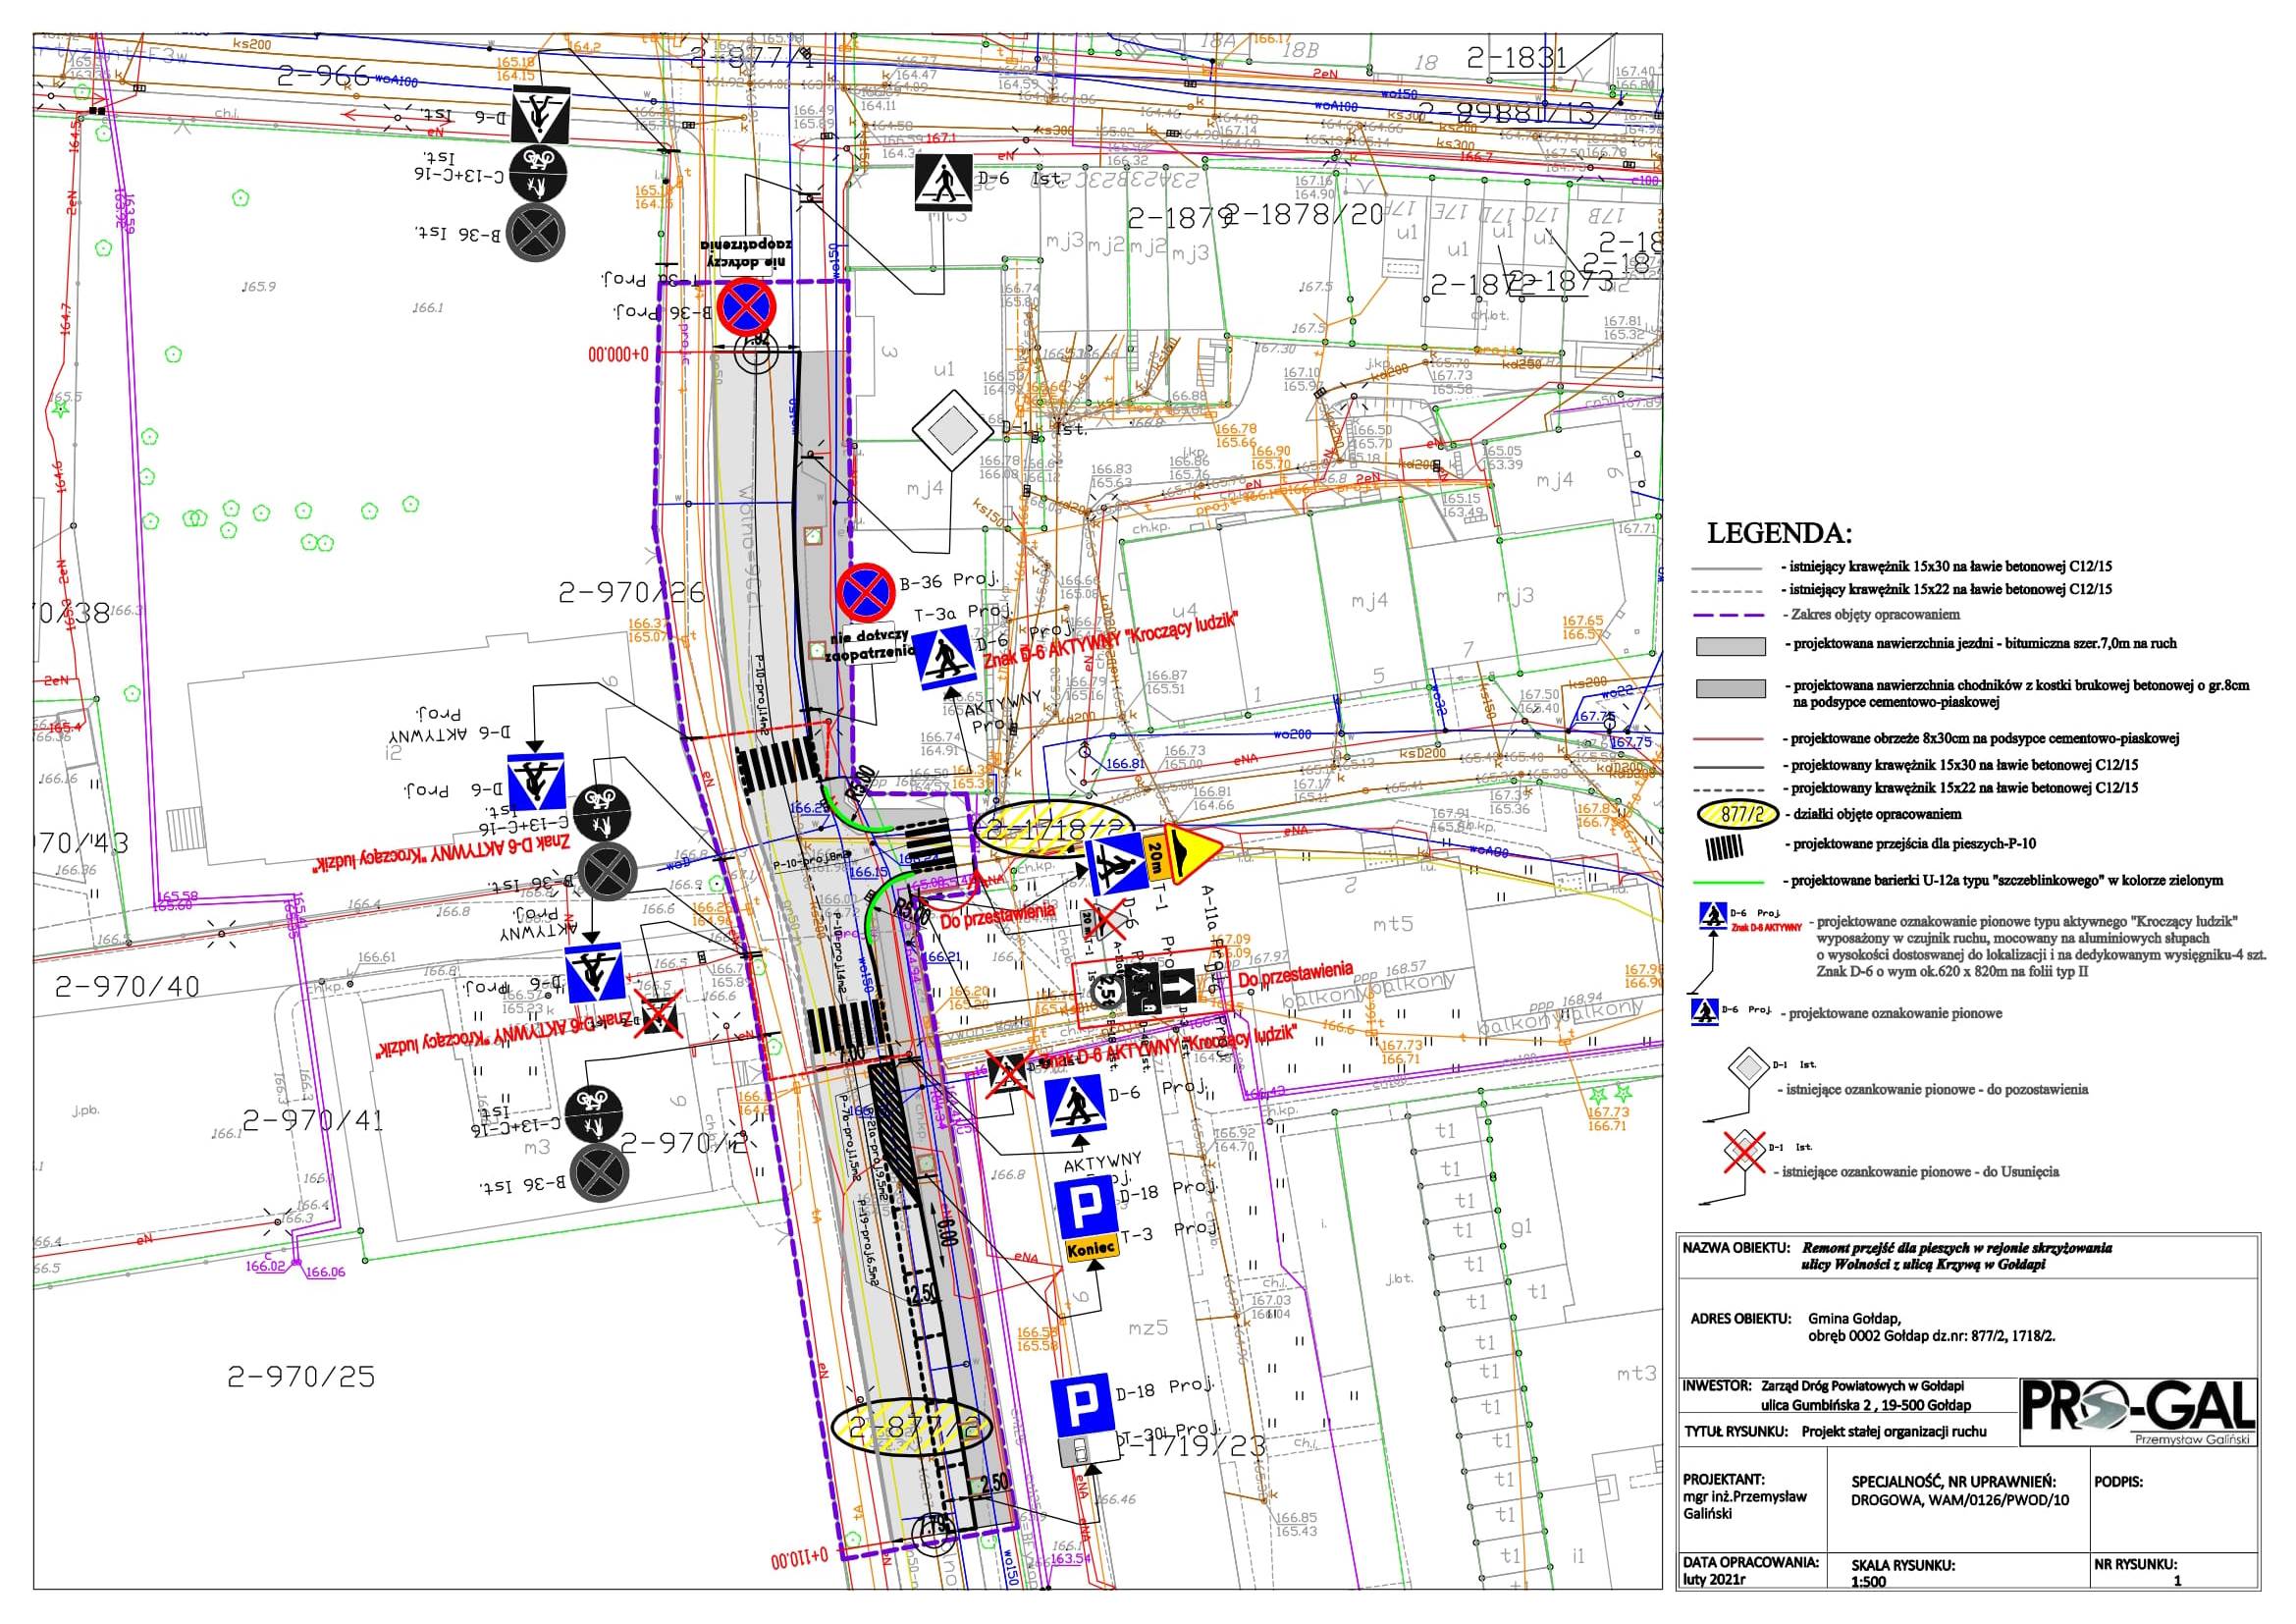2296x1624 pixels.
Task: Select the orange Koniec plate under the parking sign
Action: (x=1090, y=1250)
